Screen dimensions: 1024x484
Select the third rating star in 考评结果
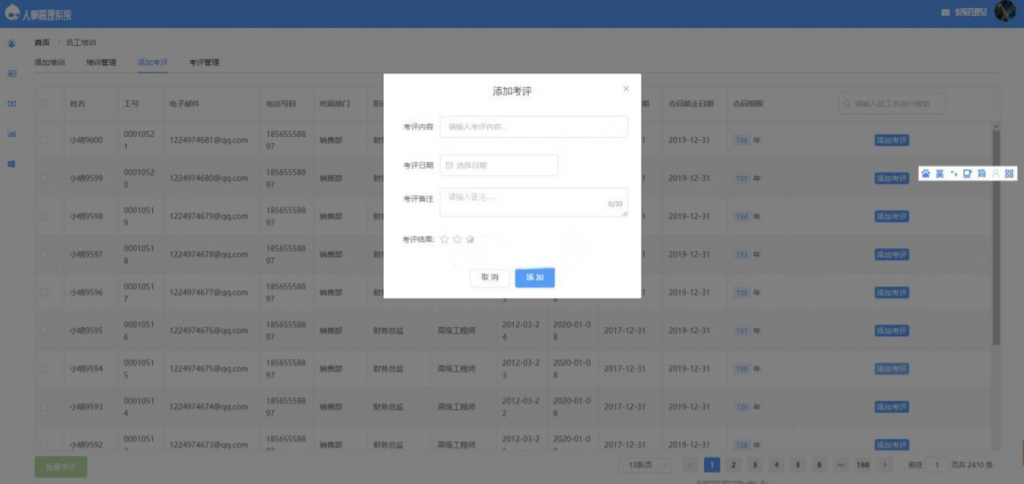pyautogui.click(x=470, y=239)
